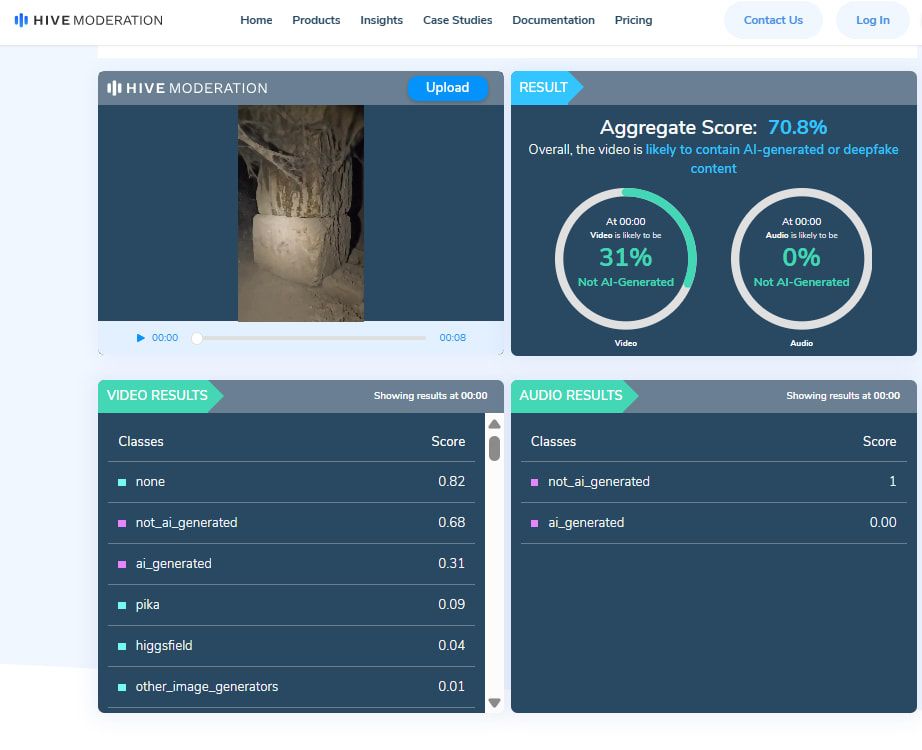The height and width of the screenshot is (750, 922).
Task: Navigate to Pricing
Action: point(633,20)
